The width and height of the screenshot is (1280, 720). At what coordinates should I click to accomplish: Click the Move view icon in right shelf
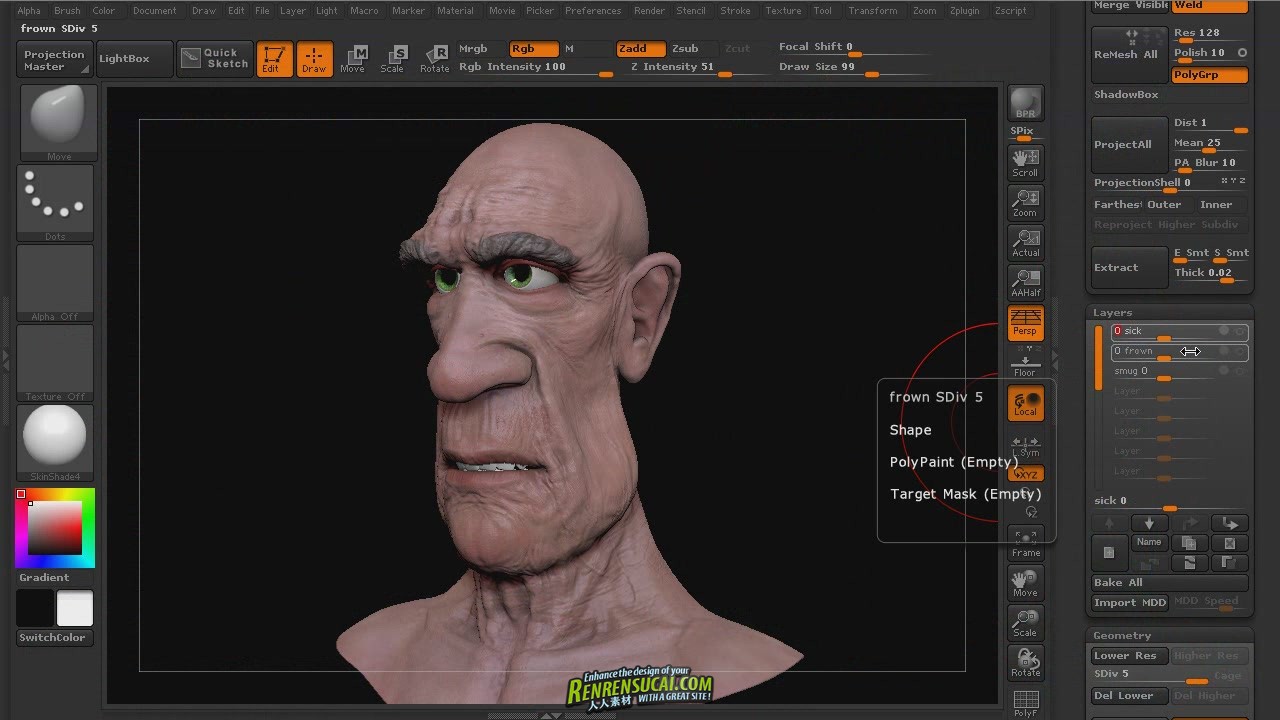coord(1025,582)
